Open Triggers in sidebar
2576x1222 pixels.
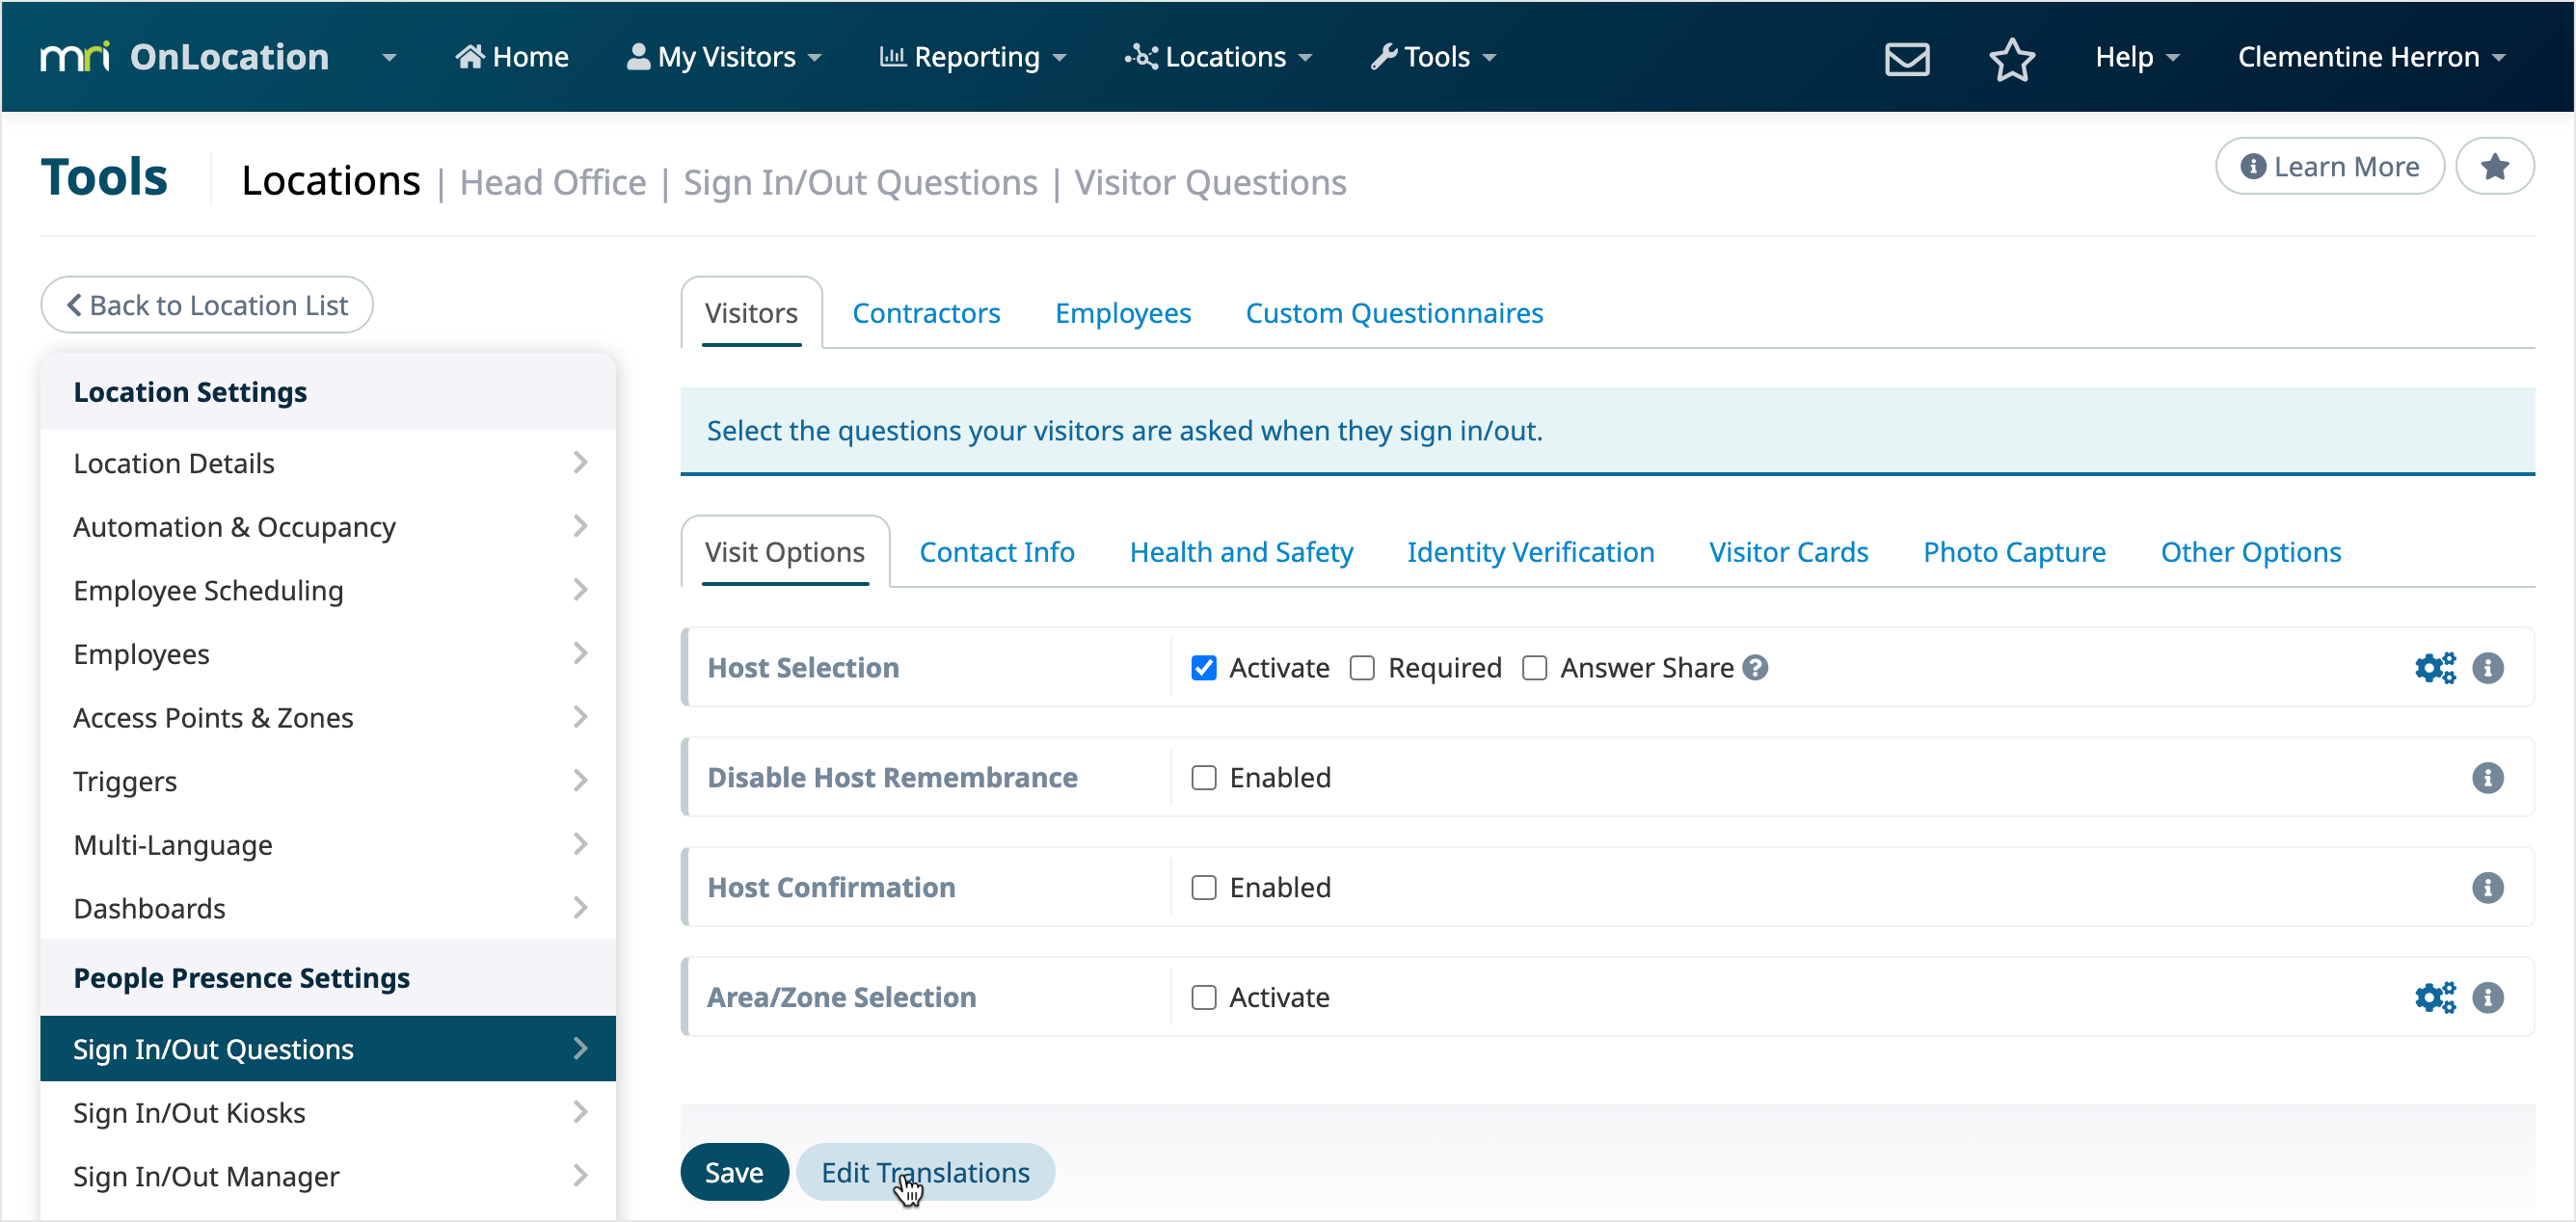pyautogui.click(x=328, y=781)
